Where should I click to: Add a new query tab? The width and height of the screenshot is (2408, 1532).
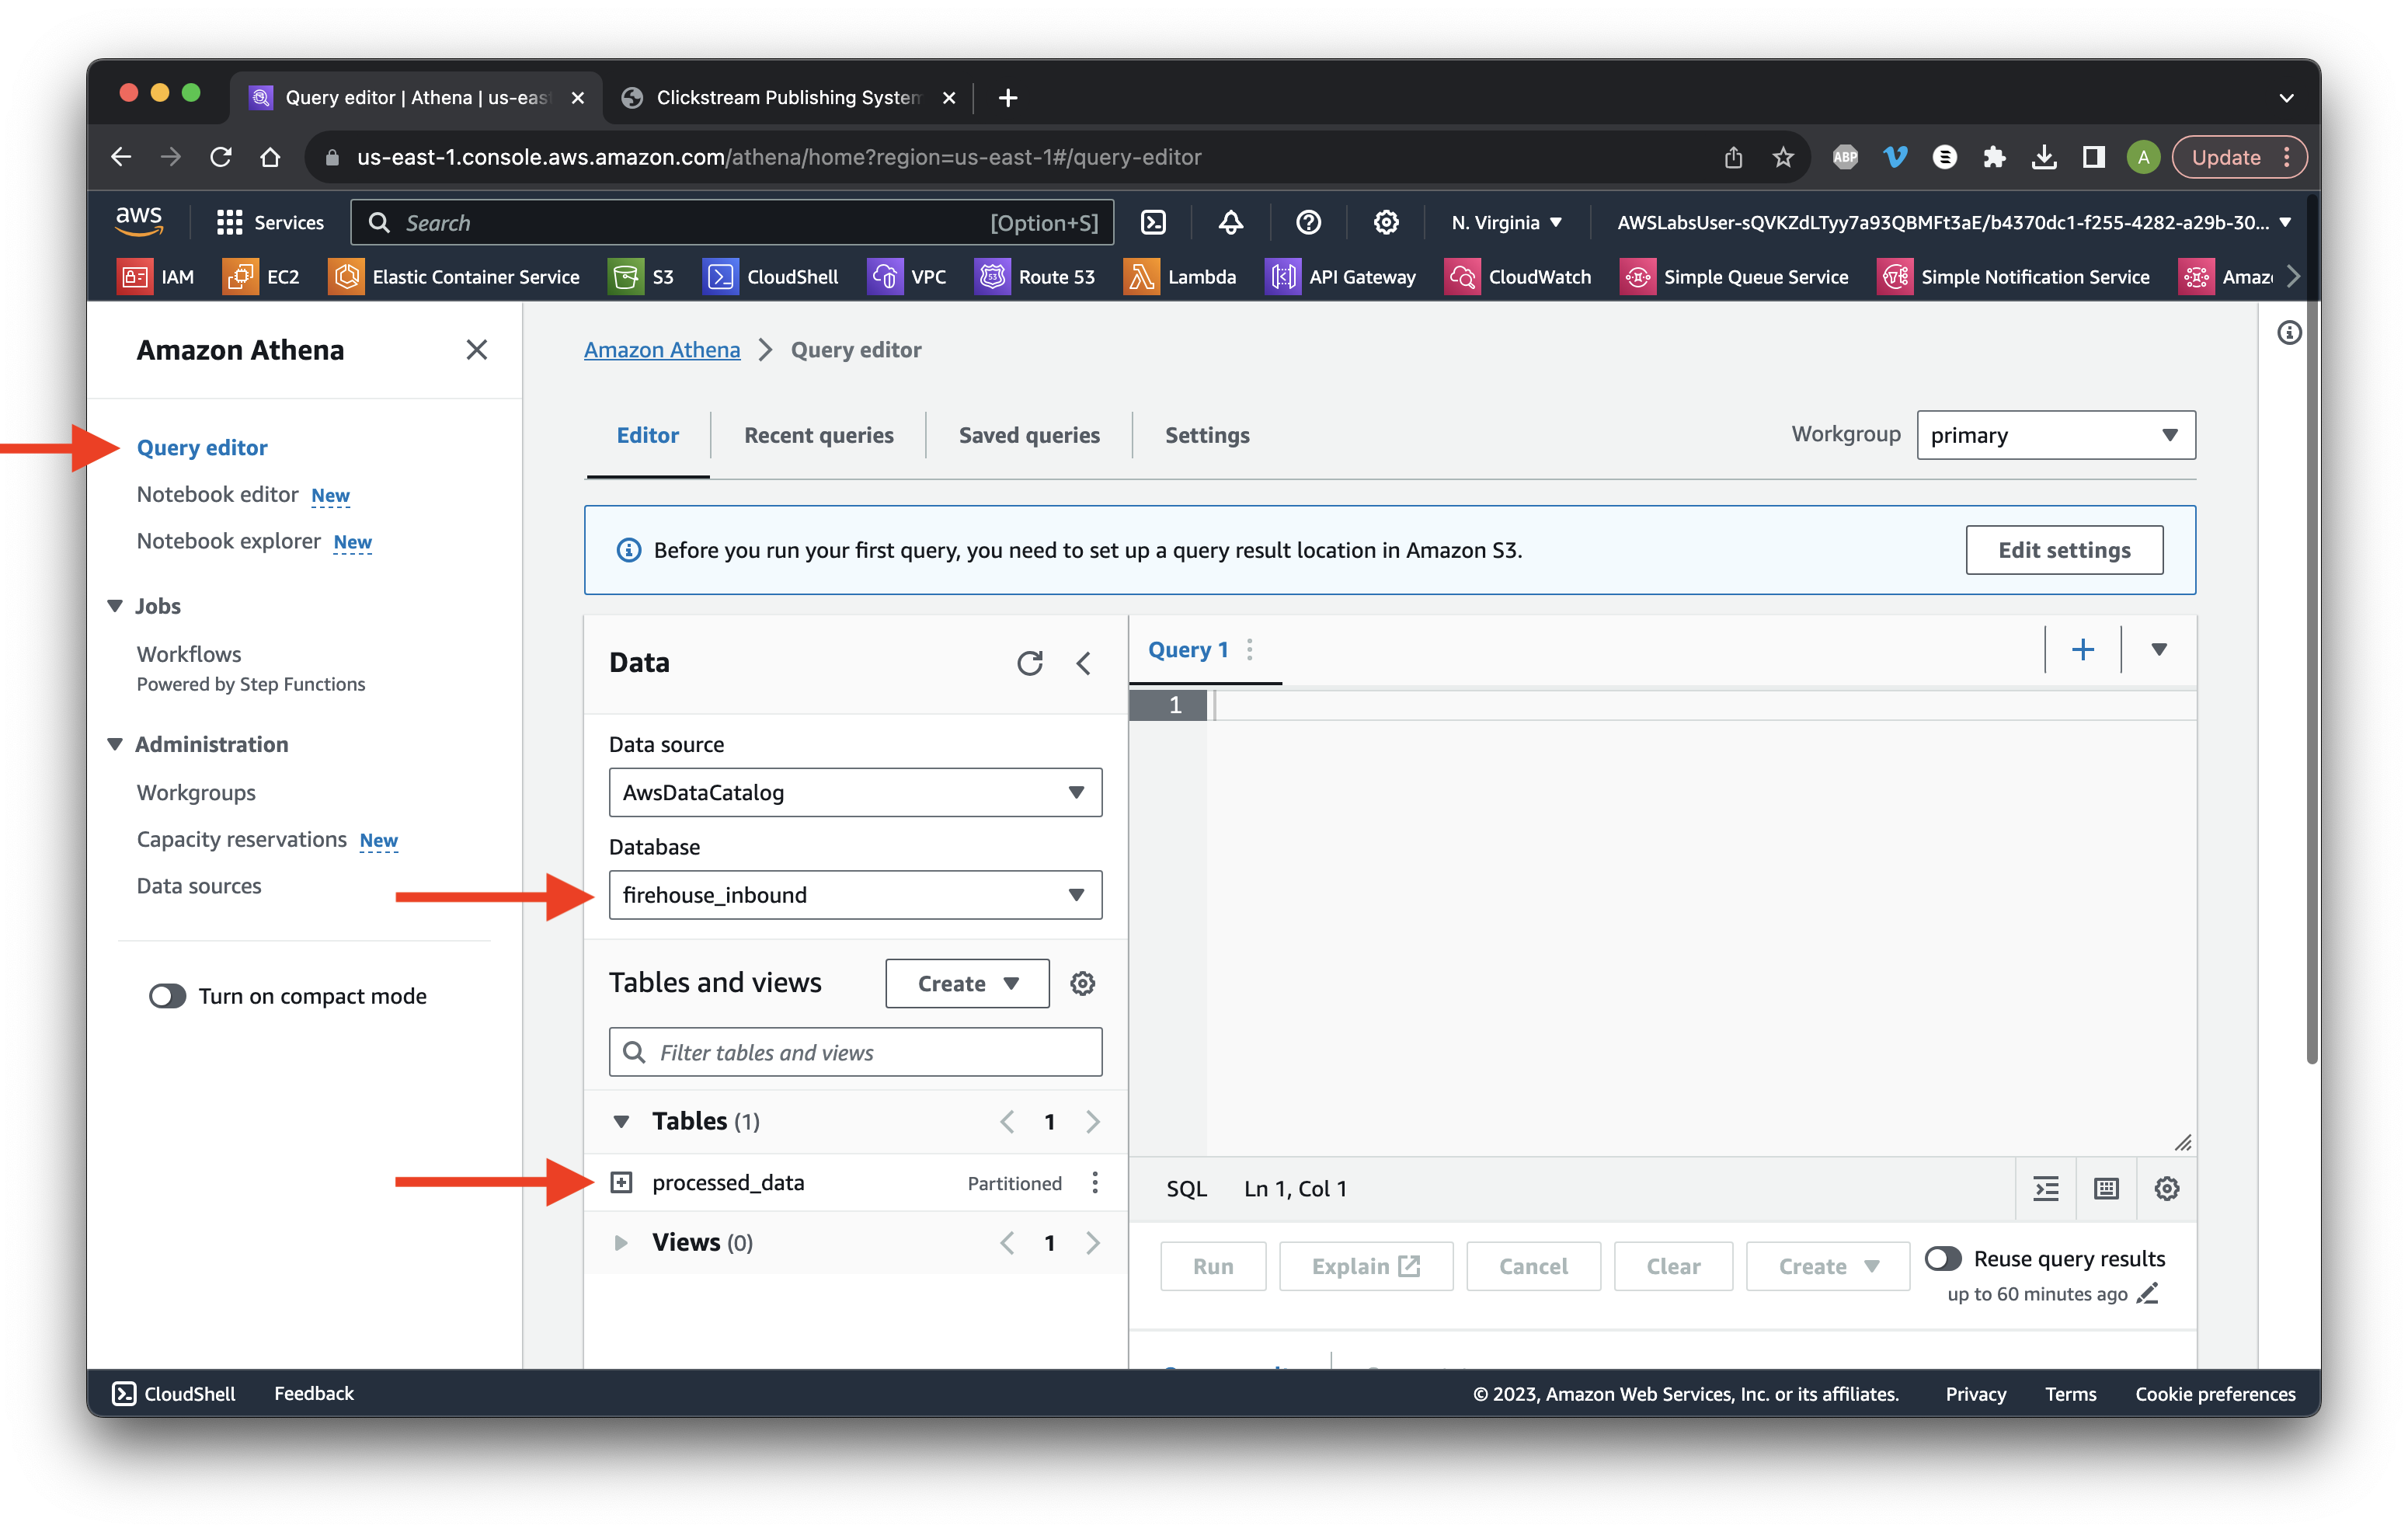click(x=2083, y=649)
